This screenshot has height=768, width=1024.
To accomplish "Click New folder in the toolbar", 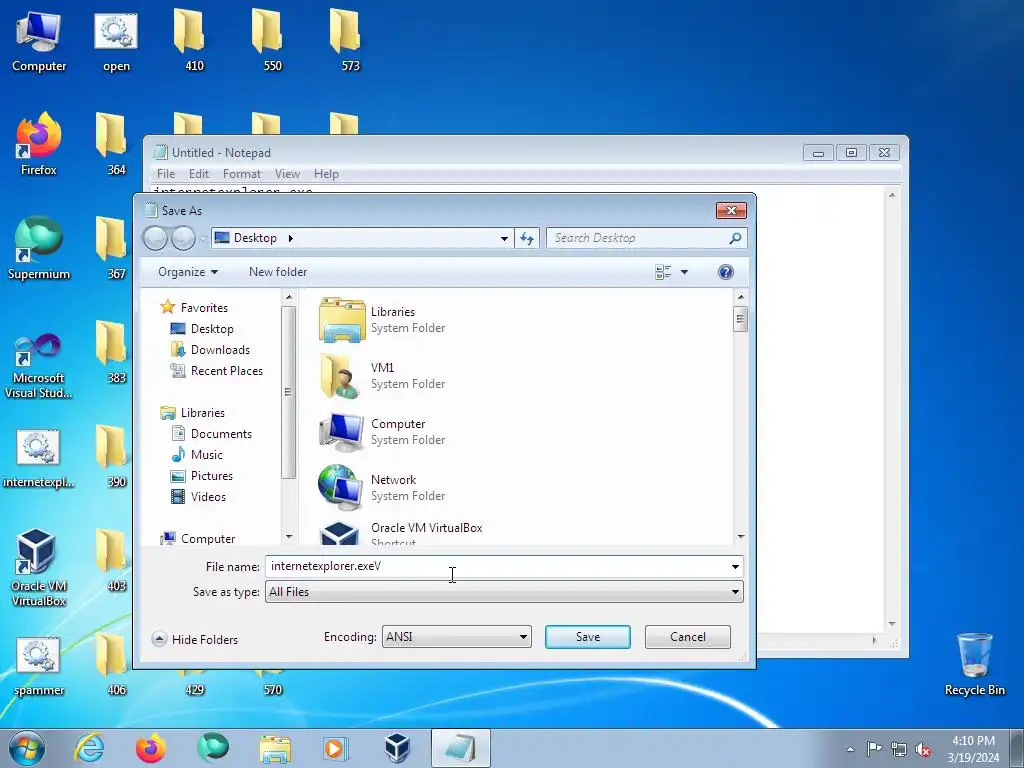I will click(x=278, y=272).
